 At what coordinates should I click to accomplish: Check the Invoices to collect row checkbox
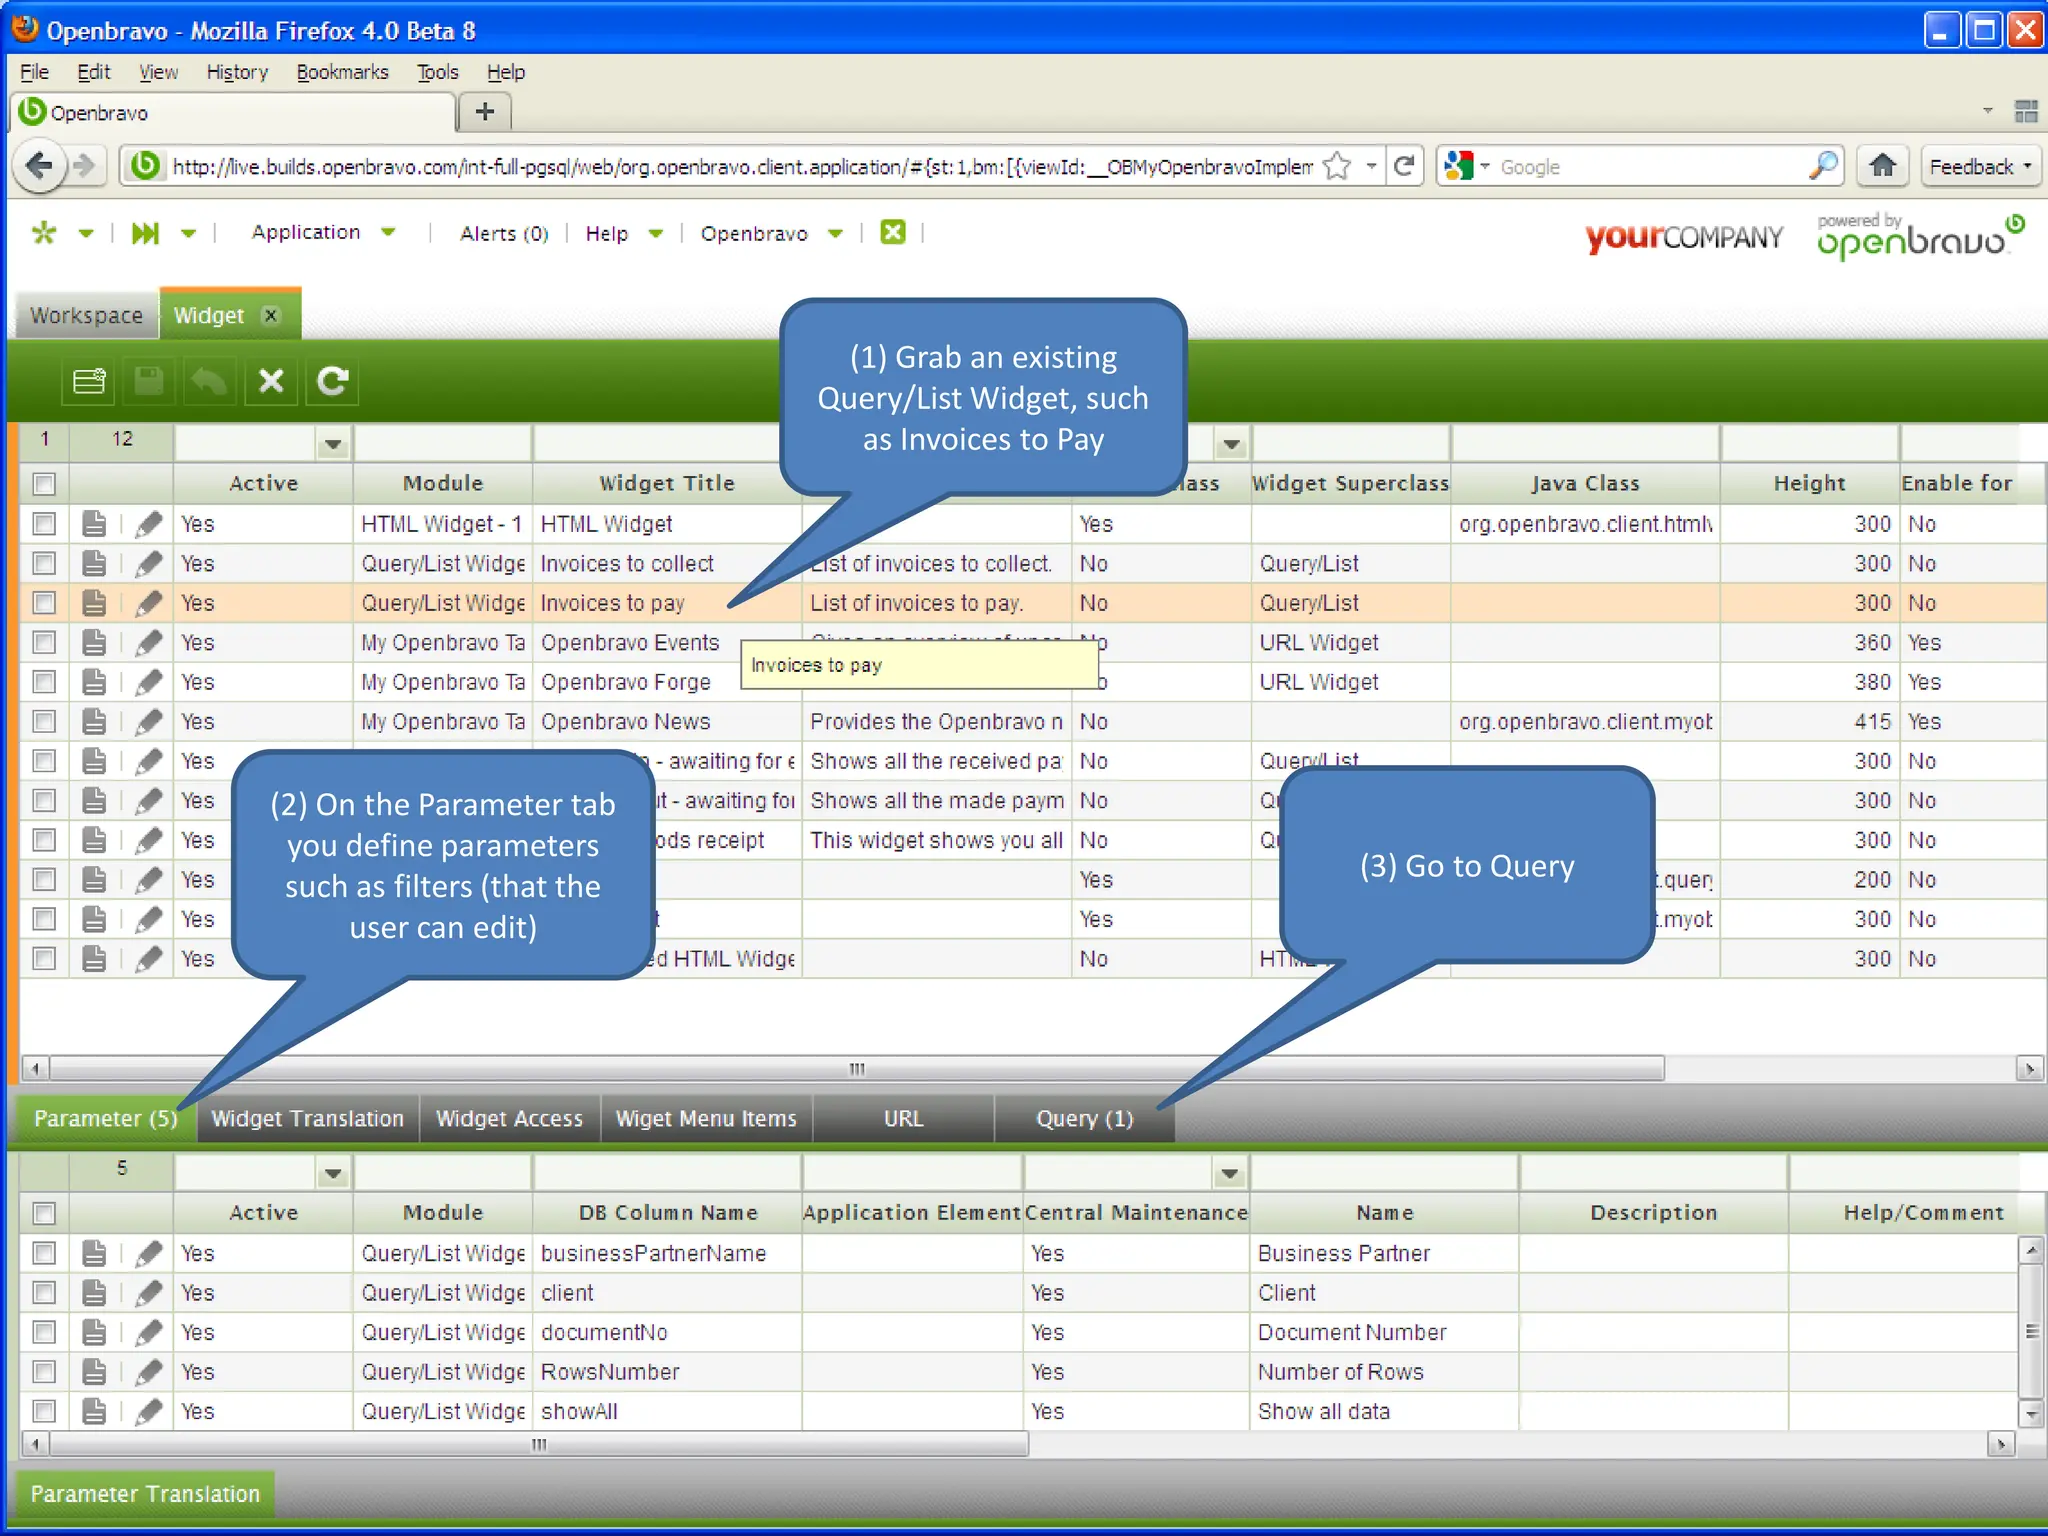coord(44,564)
